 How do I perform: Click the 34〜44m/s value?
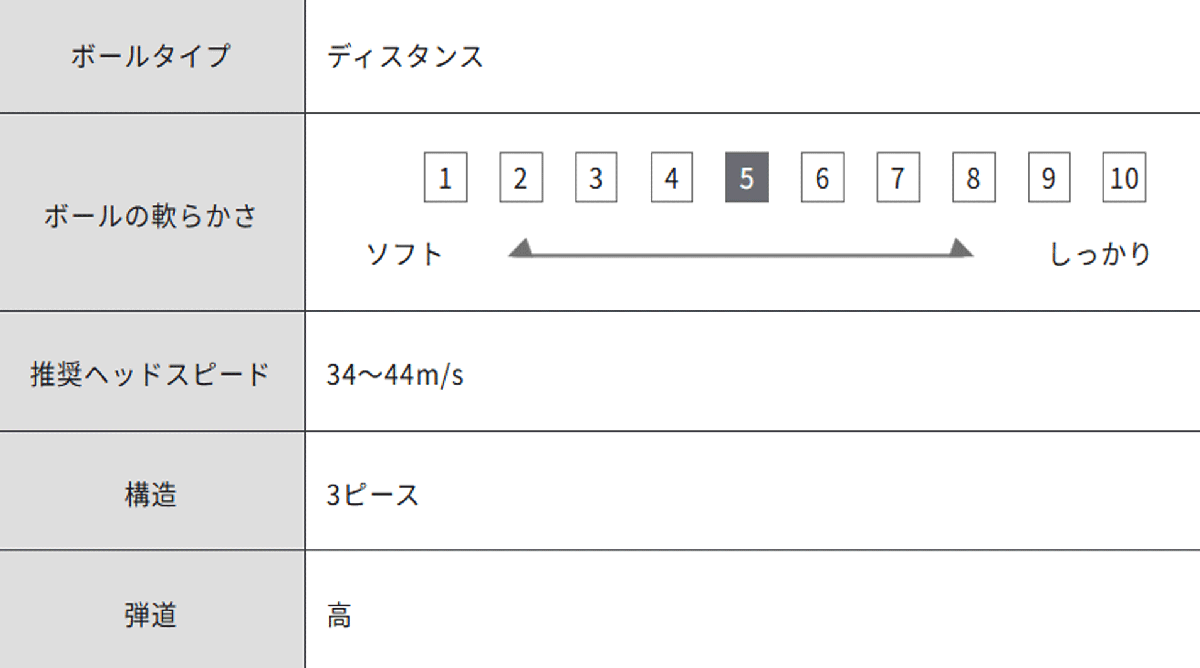pos(395,376)
